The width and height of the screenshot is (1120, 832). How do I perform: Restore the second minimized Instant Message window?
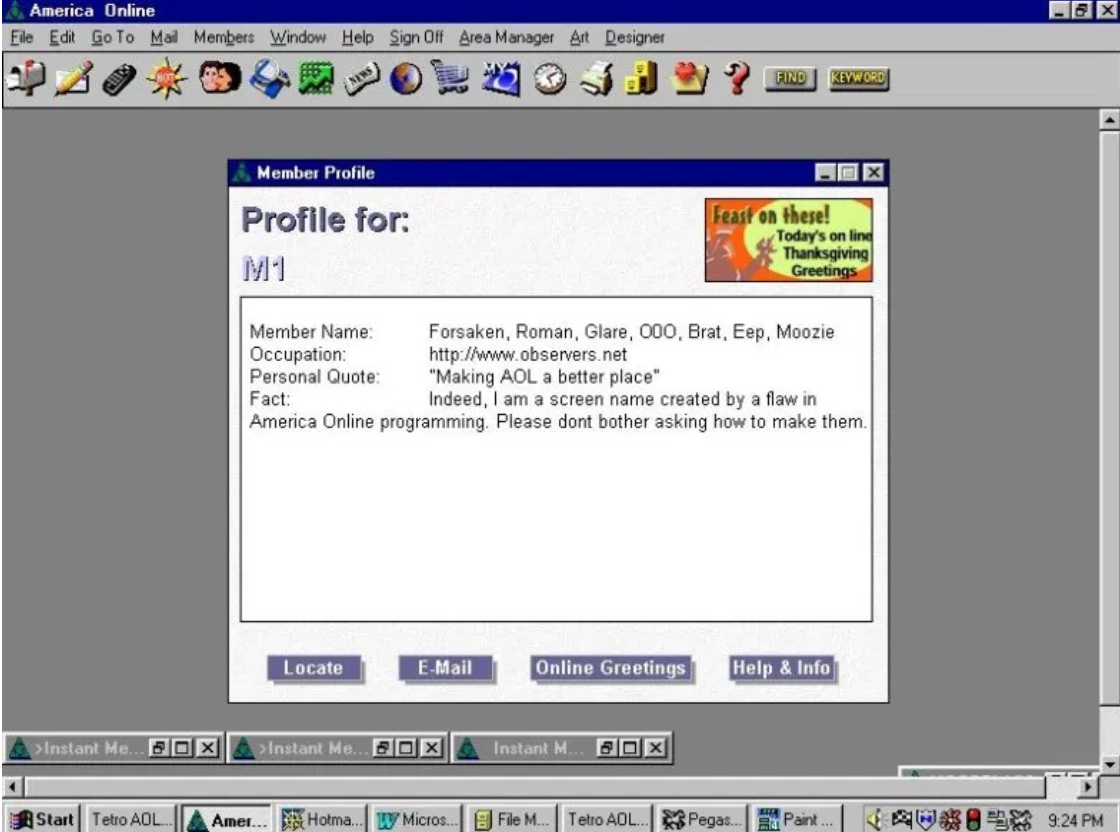click(383, 748)
